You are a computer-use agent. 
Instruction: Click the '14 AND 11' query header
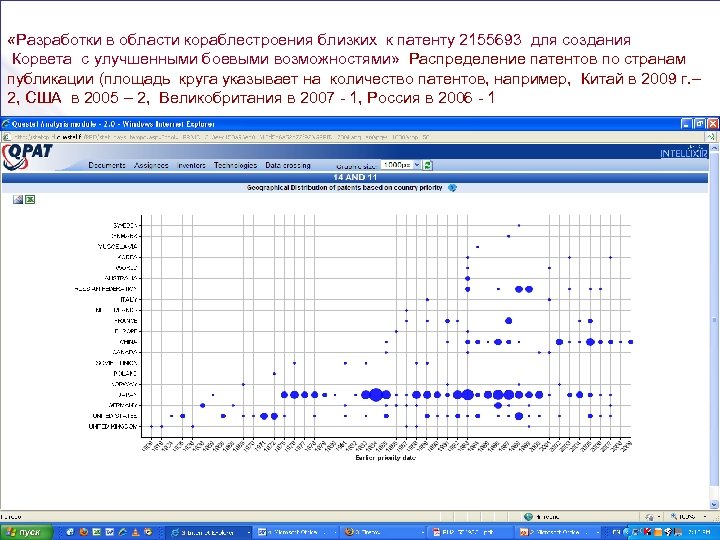click(x=355, y=177)
